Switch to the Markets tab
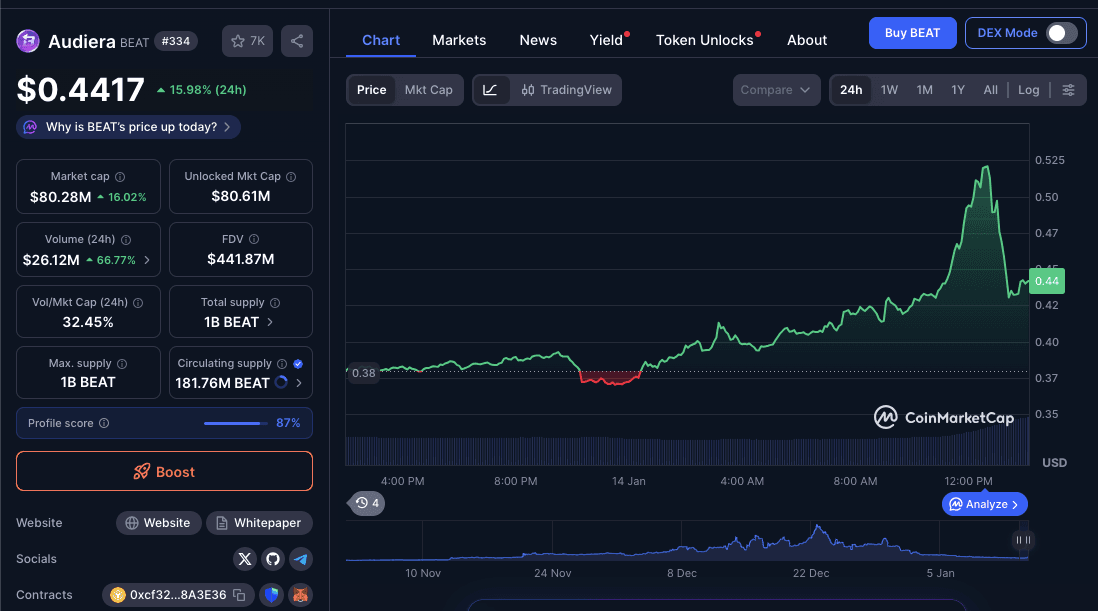Screen dimensions: 1098x611 459,40
